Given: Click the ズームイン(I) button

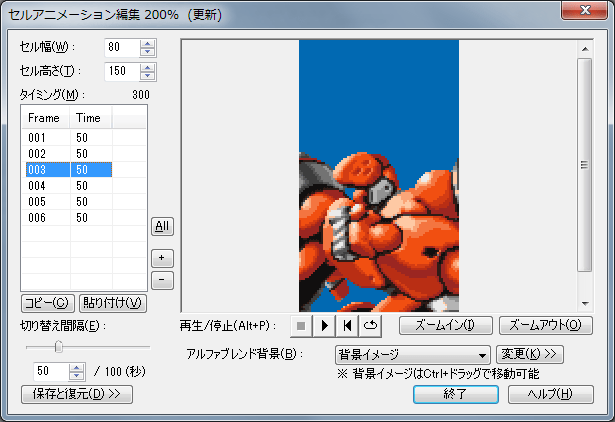Looking at the screenshot, I should 446,326.
